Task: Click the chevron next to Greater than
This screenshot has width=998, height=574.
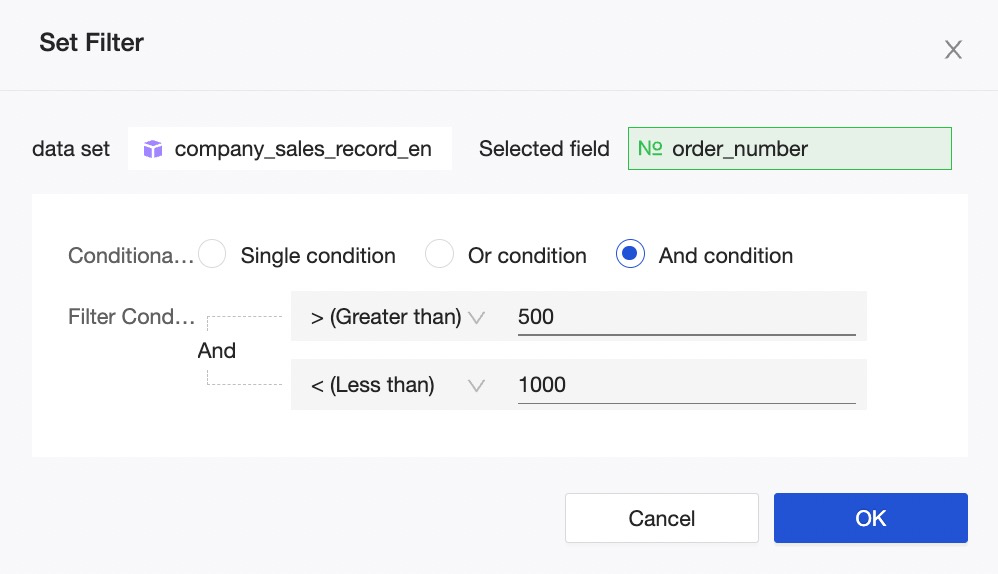Action: click(x=476, y=317)
